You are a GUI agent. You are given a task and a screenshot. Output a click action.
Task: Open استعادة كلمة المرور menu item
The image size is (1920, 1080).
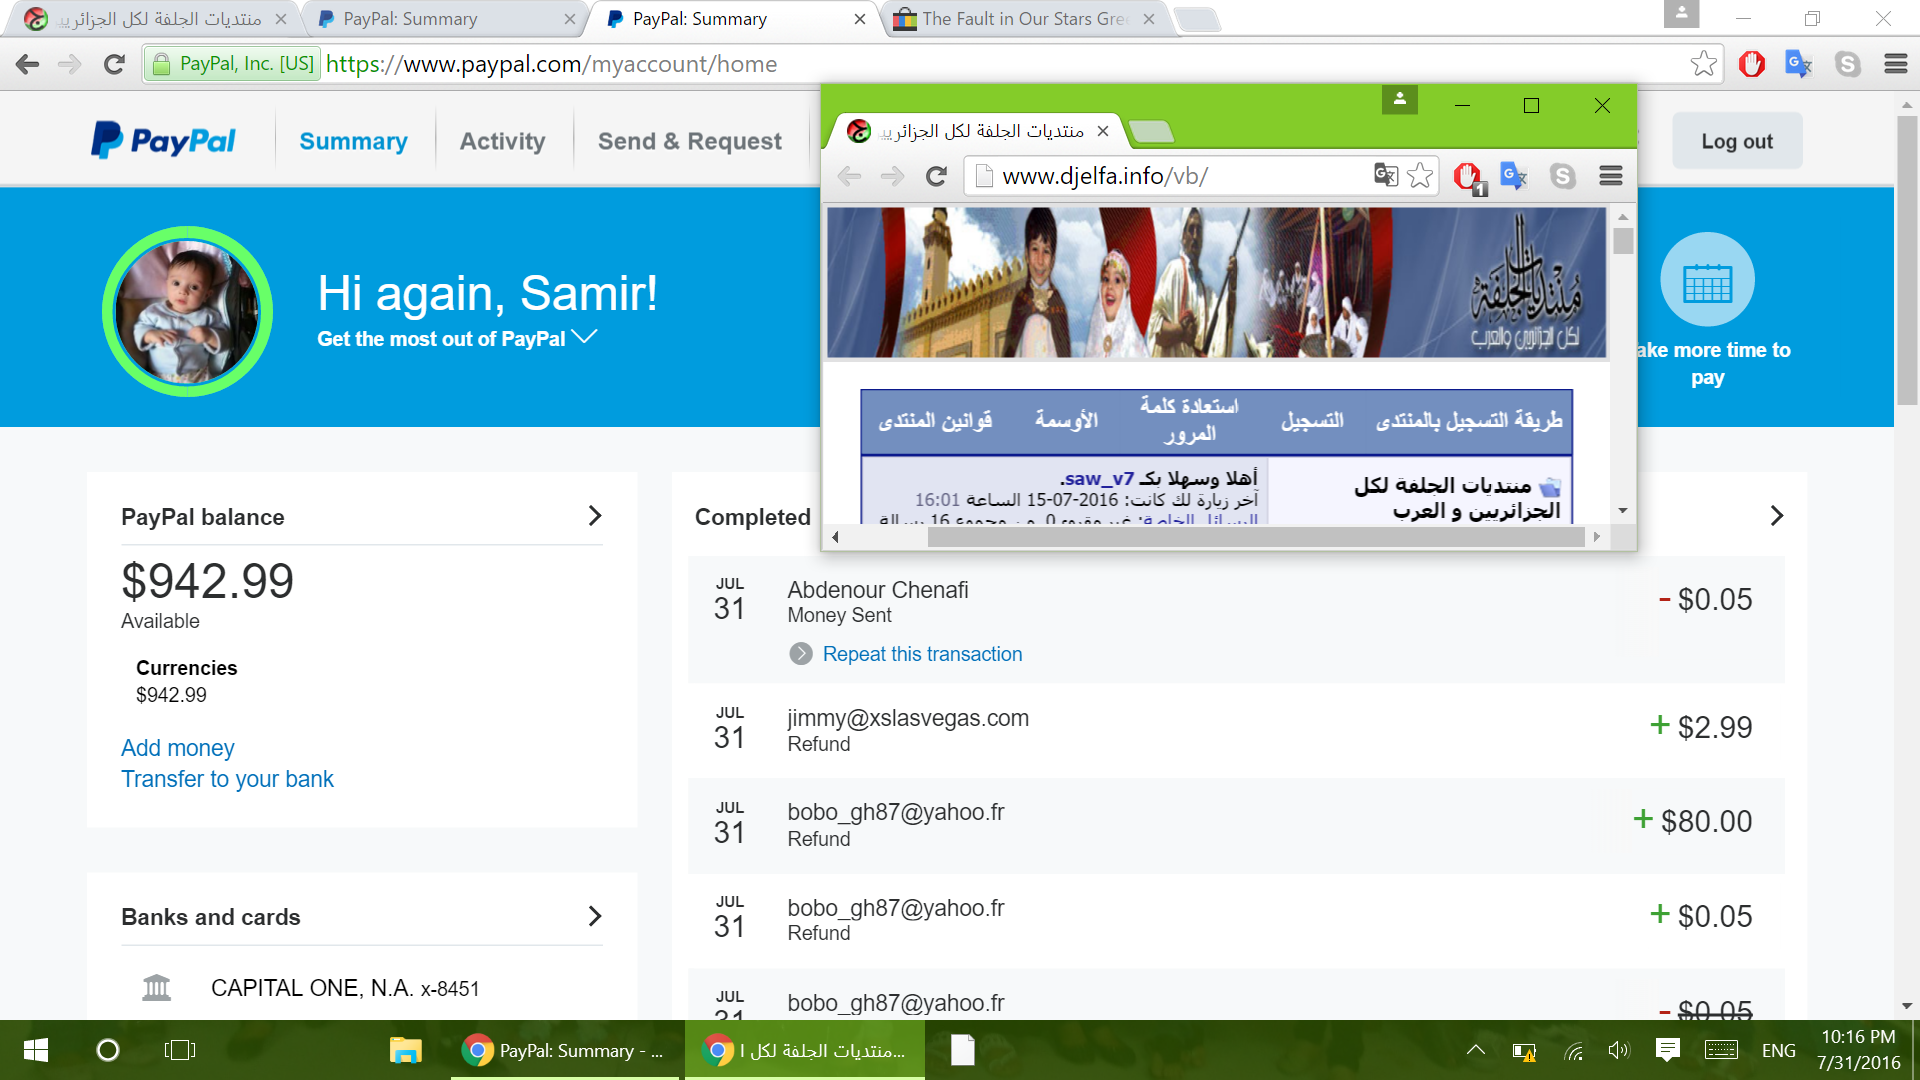[1189, 420]
